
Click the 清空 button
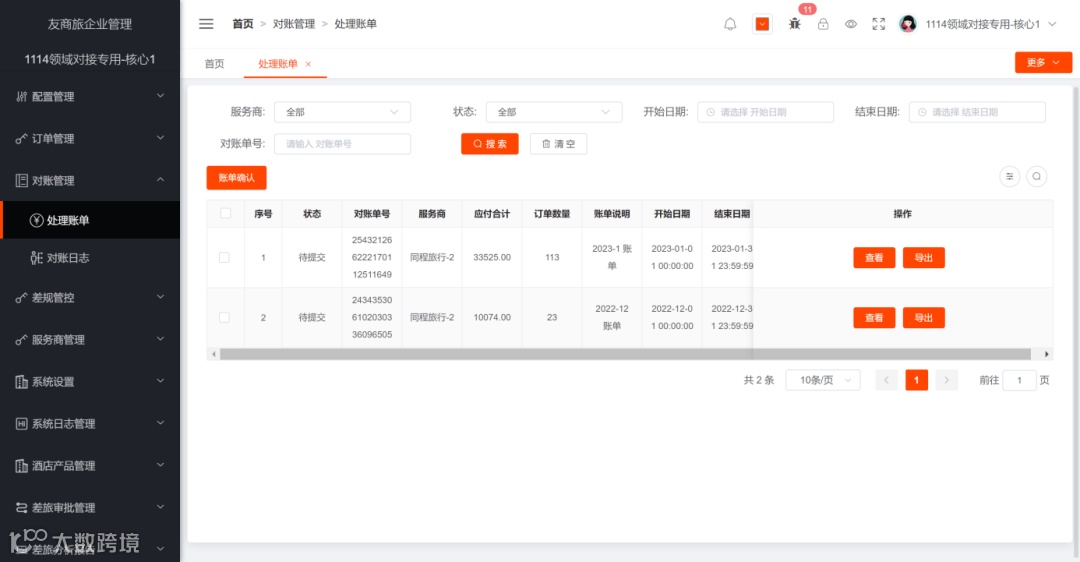(559, 144)
